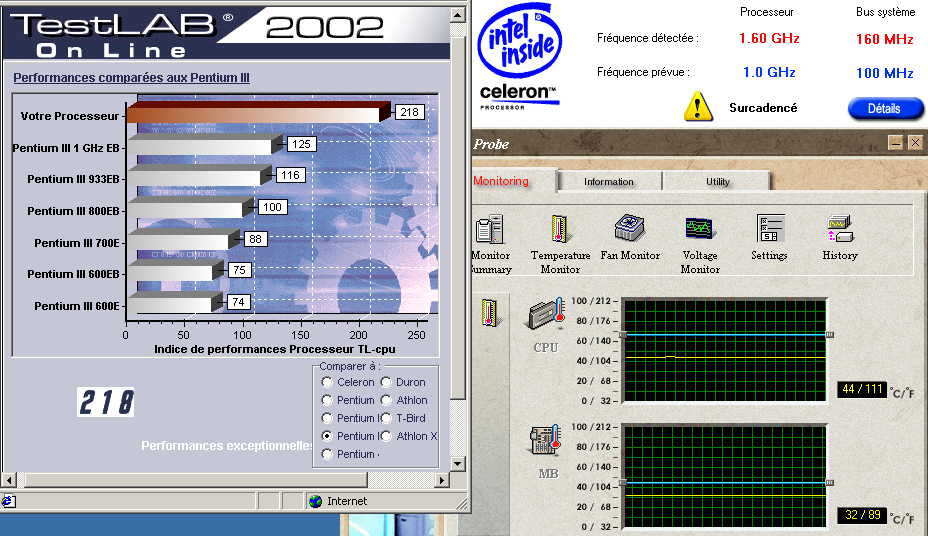Select the Athlon X comparison radio button

[386, 436]
